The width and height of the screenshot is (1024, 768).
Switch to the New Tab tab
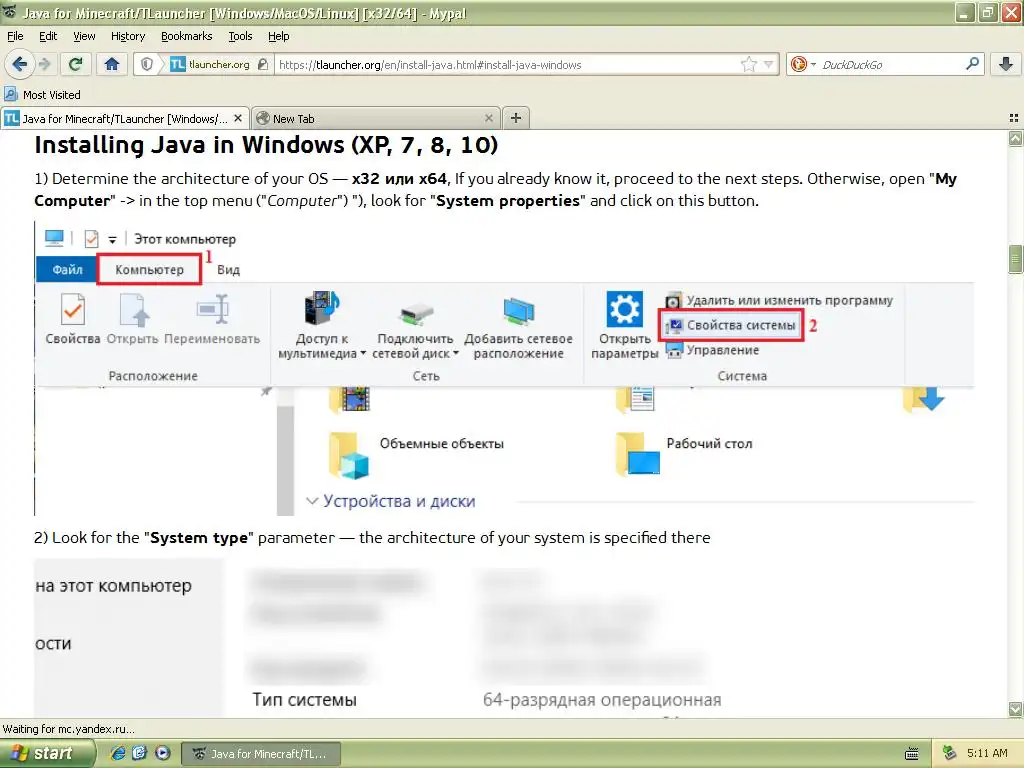point(375,118)
